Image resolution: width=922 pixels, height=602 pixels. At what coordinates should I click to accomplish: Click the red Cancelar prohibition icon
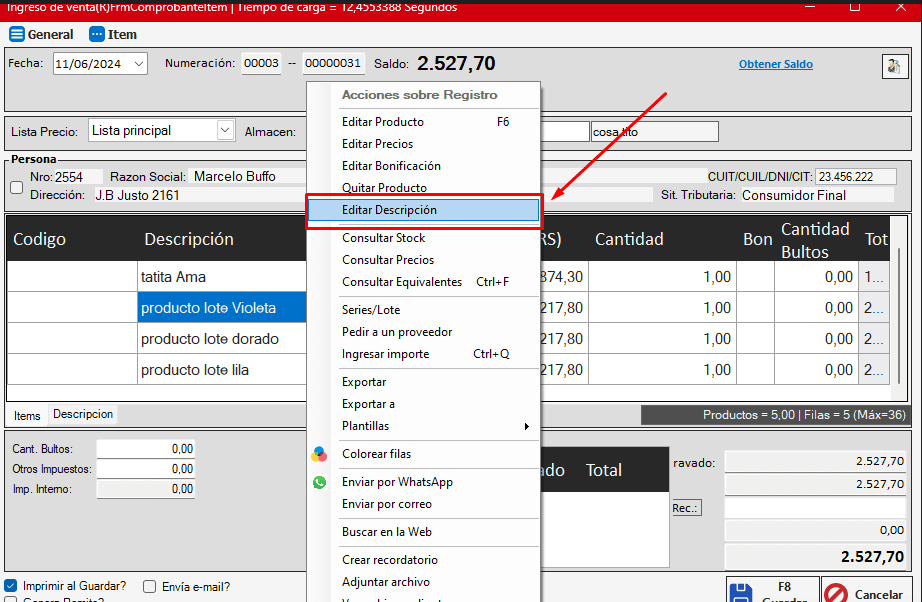(836, 594)
